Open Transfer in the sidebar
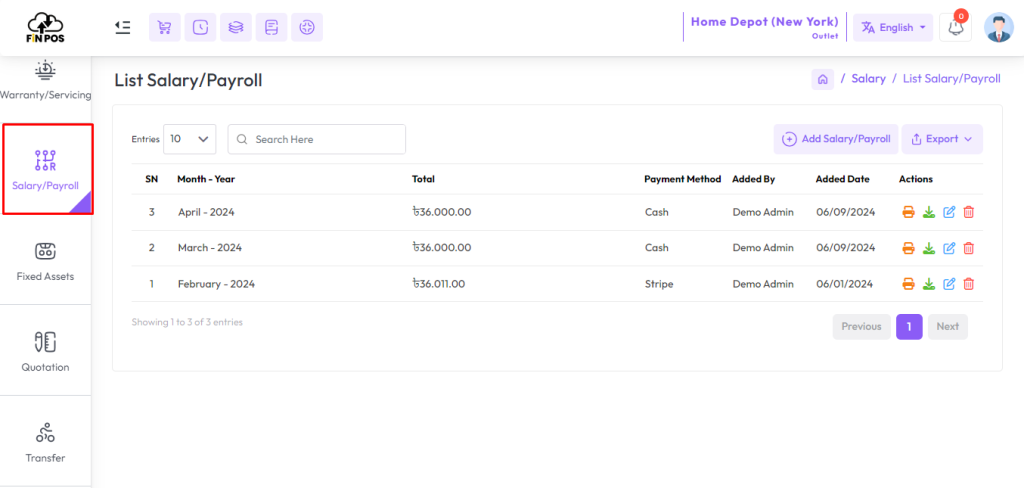The height and width of the screenshot is (488, 1024). [x=45, y=442]
